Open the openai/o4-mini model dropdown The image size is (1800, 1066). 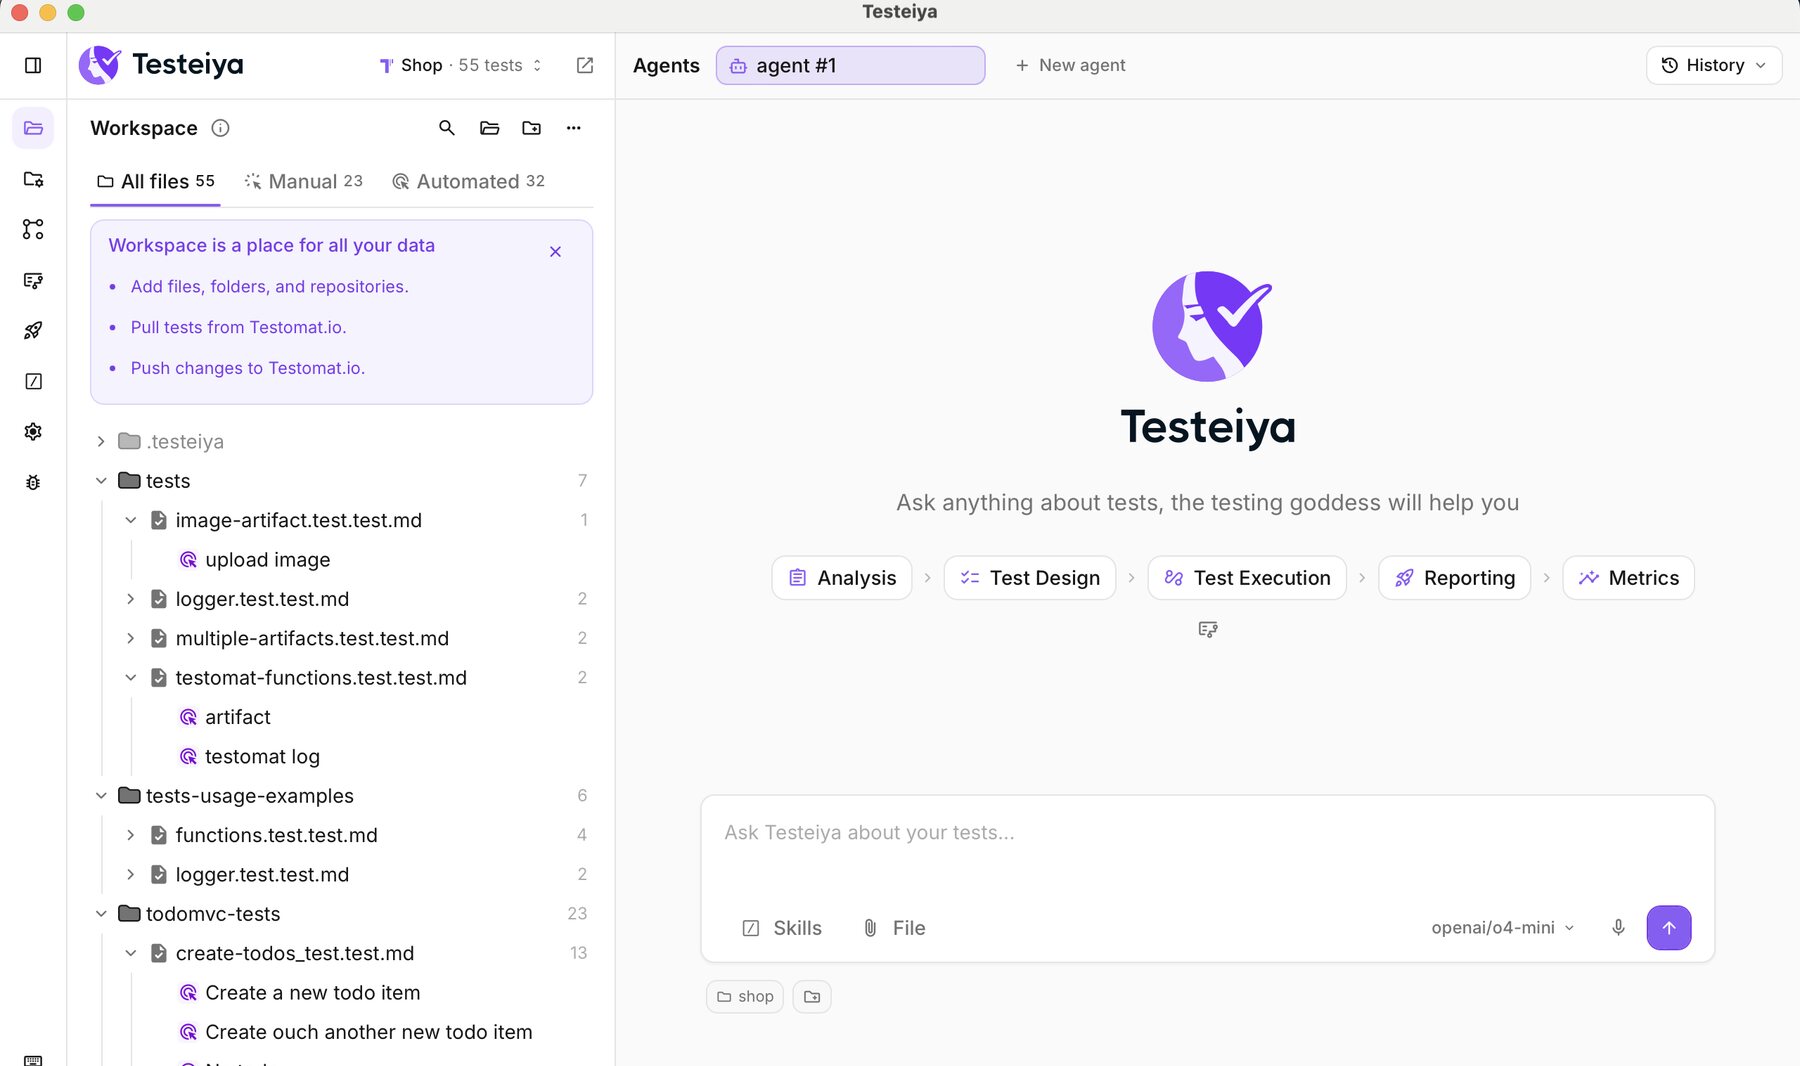tap(1502, 927)
